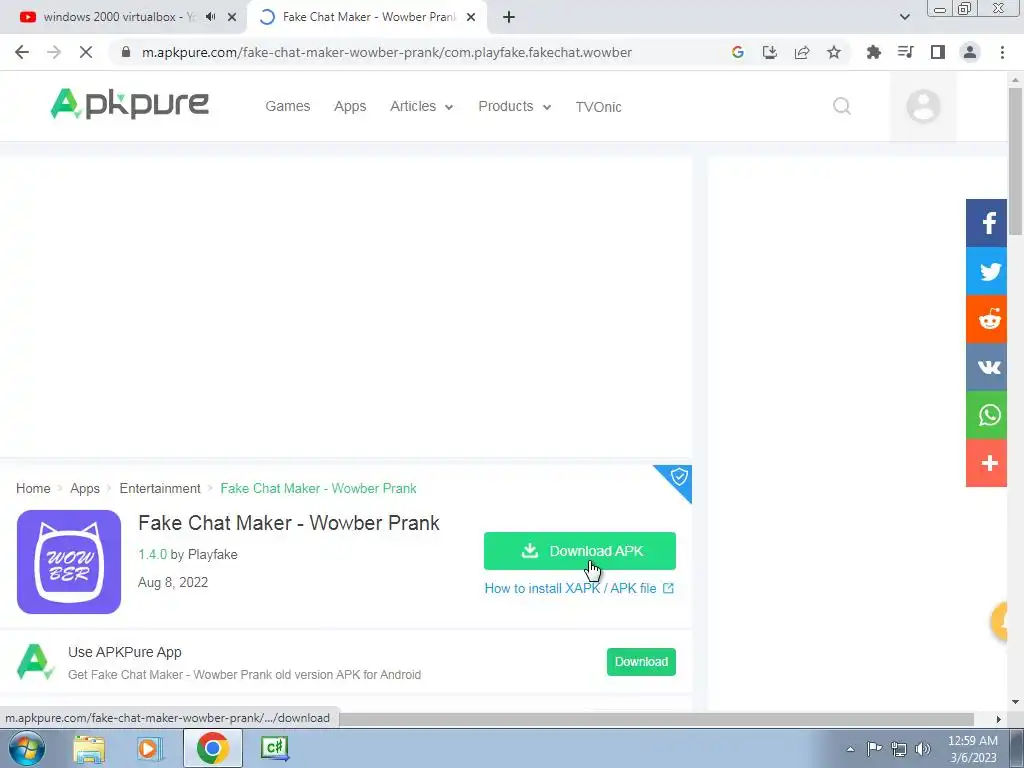
Task: Click Fake Chat Maker - Wowber Prank breadcrumb
Action: click(x=318, y=488)
